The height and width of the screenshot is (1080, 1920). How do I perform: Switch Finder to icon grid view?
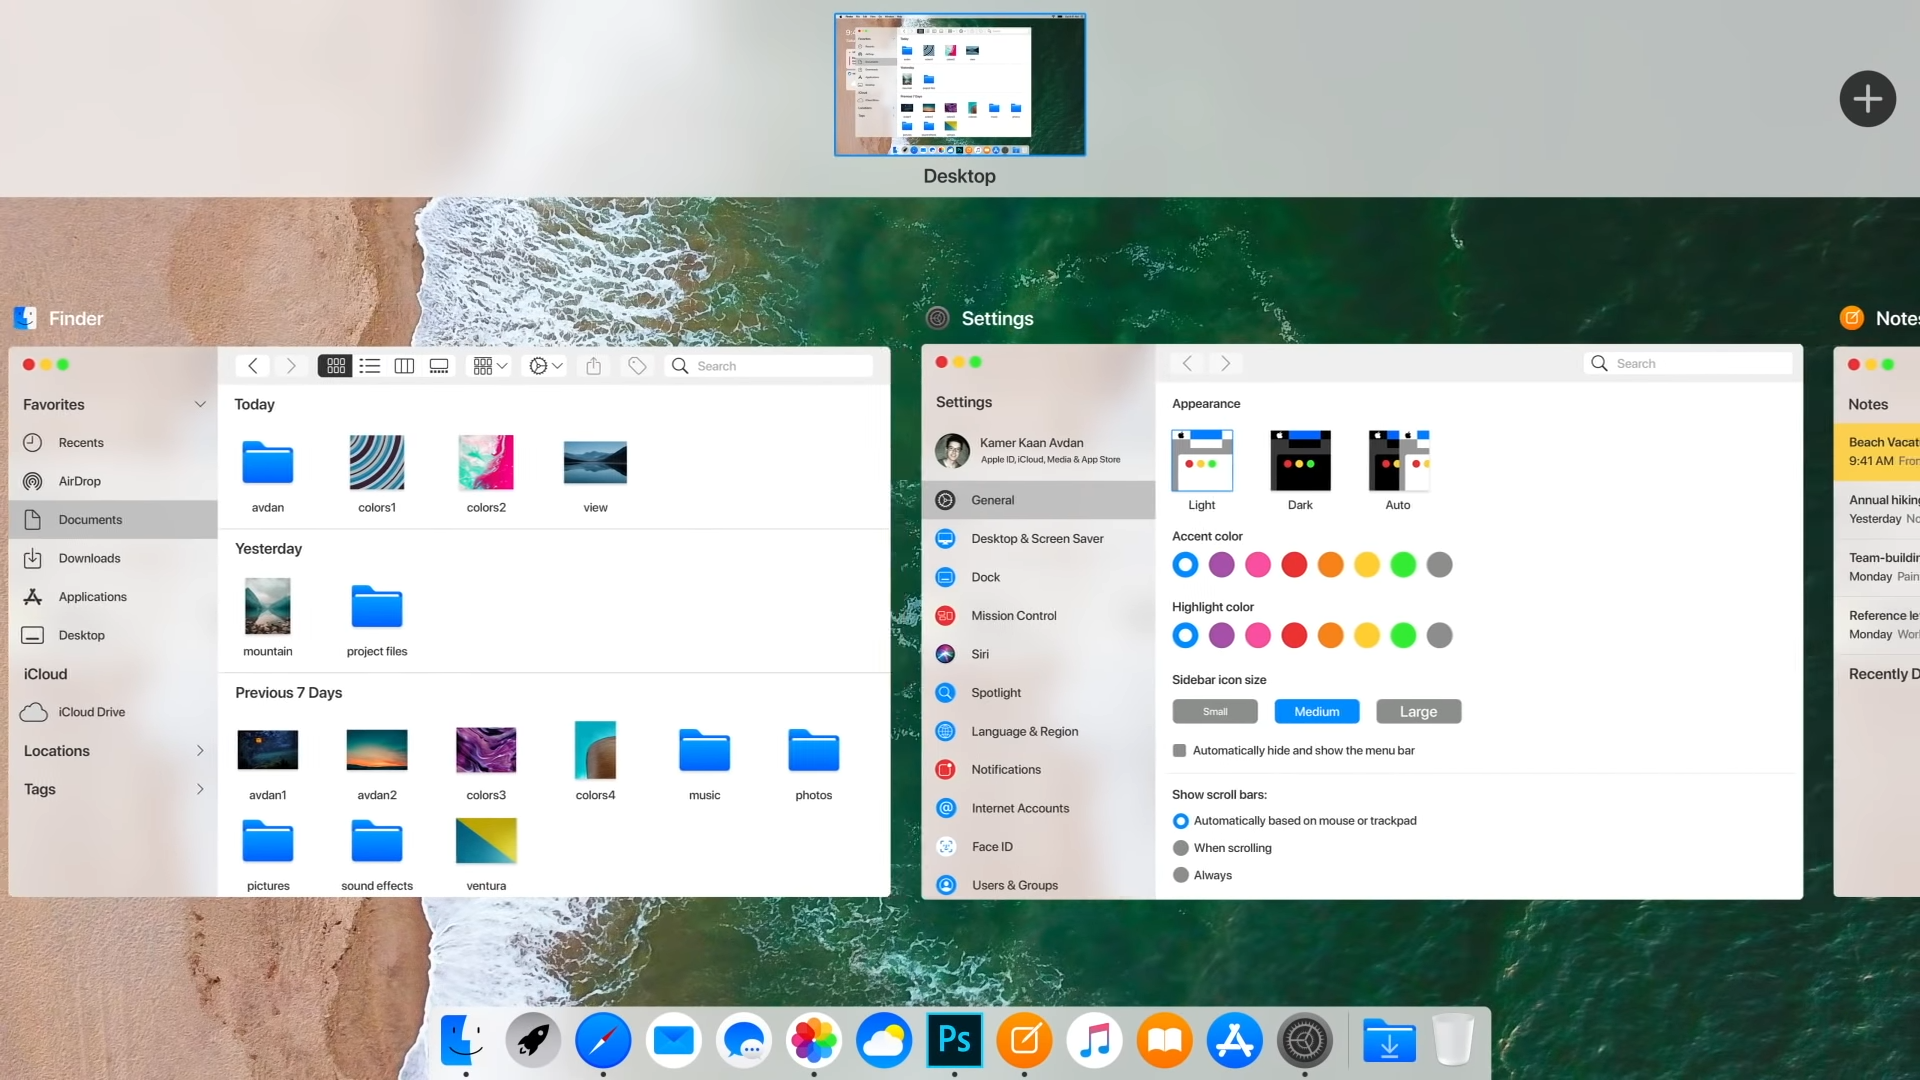(x=336, y=366)
